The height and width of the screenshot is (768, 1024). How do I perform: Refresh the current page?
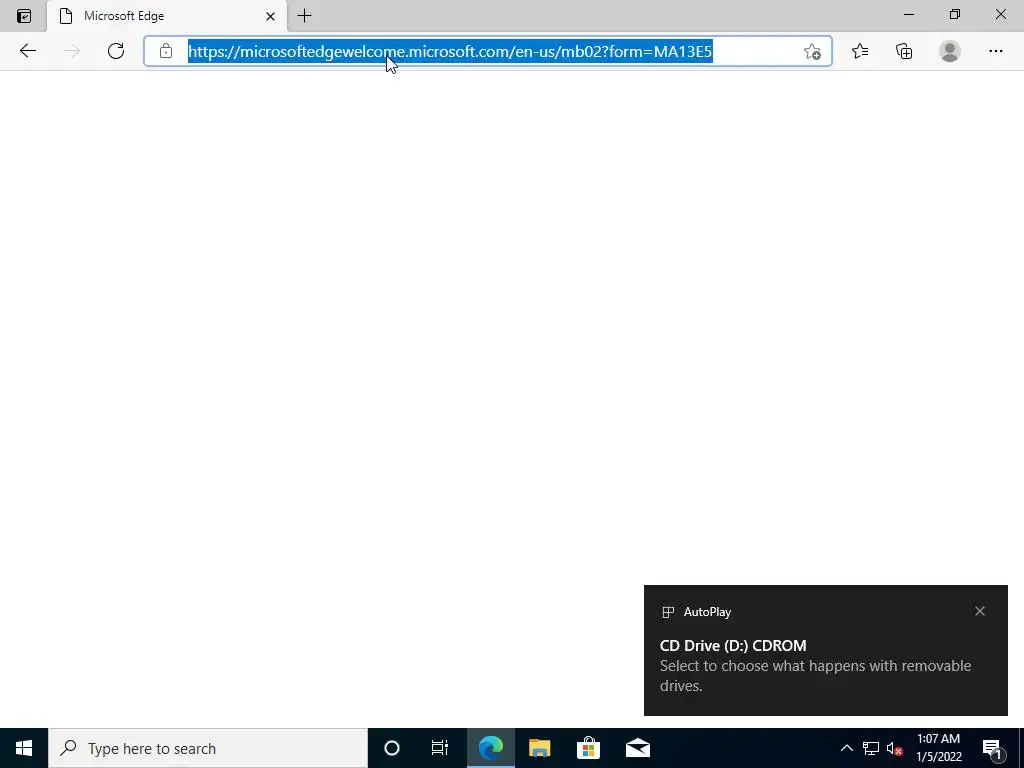coord(116,51)
